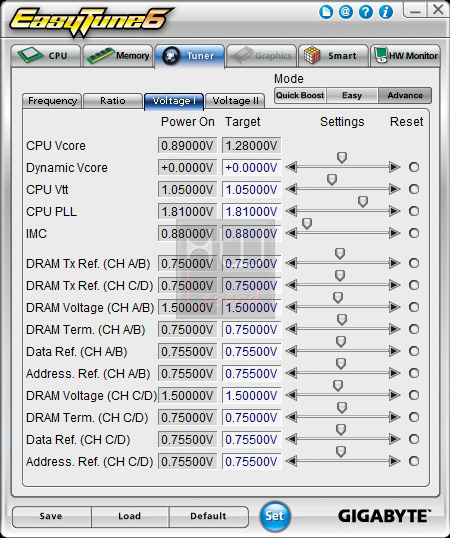Click the Data Ref. (CH C/D) target field
Image resolution: width=450 pixels, height=538 pixels.
pyautogui.click(x=251, y=440)
